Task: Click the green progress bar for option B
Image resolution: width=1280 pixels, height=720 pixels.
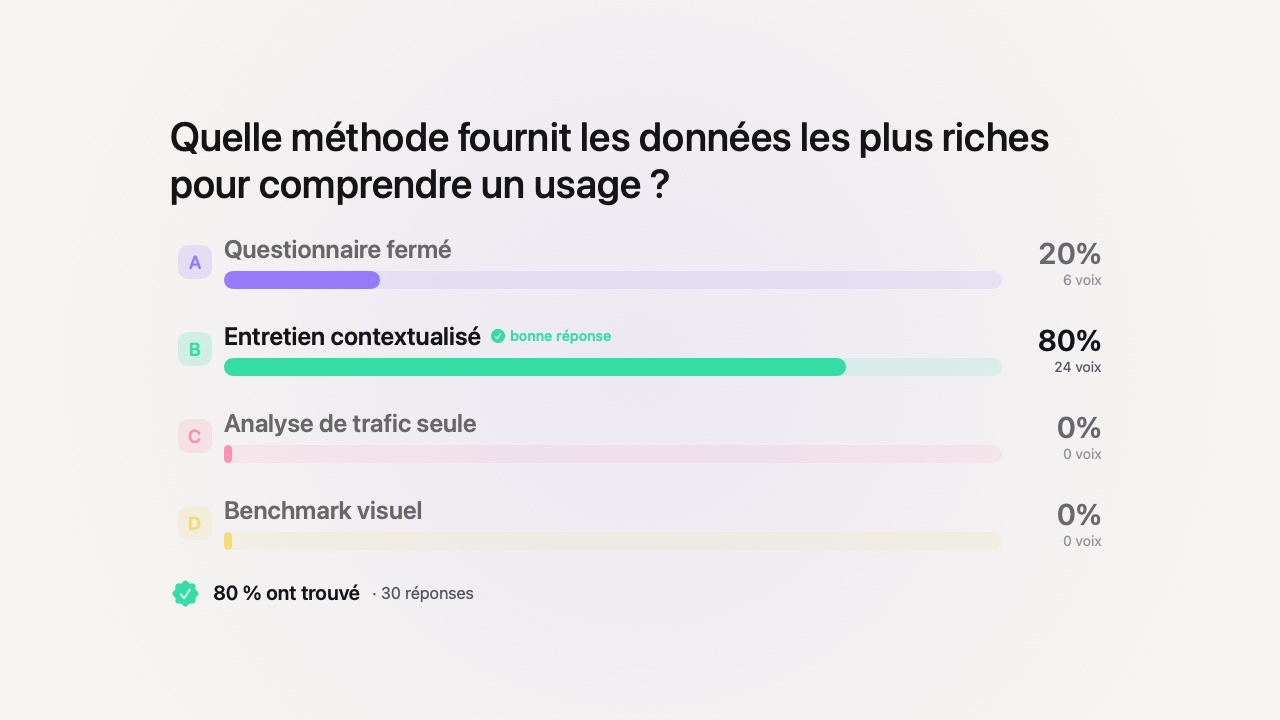Action: click(x=612, y=367)
